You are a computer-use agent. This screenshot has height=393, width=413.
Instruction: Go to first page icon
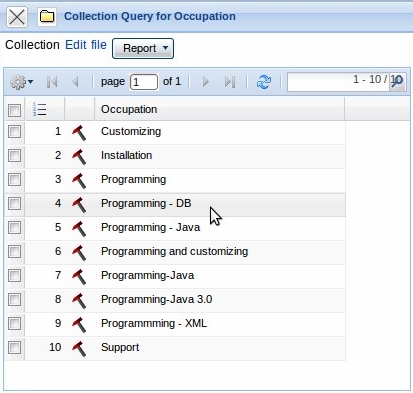[52, 82]
